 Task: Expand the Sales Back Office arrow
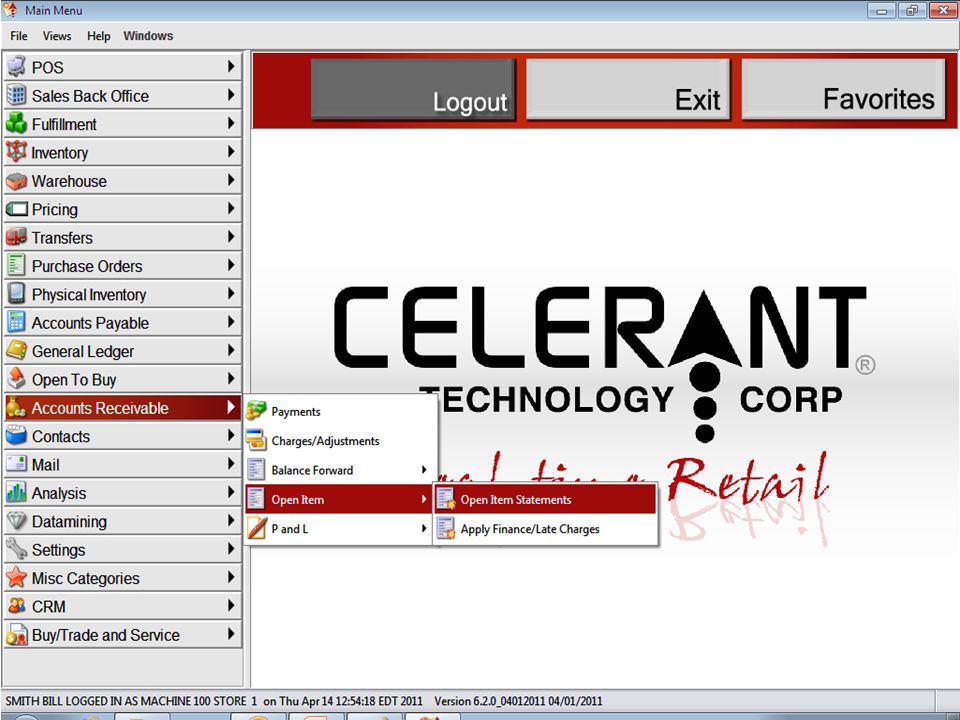[231, 95]
